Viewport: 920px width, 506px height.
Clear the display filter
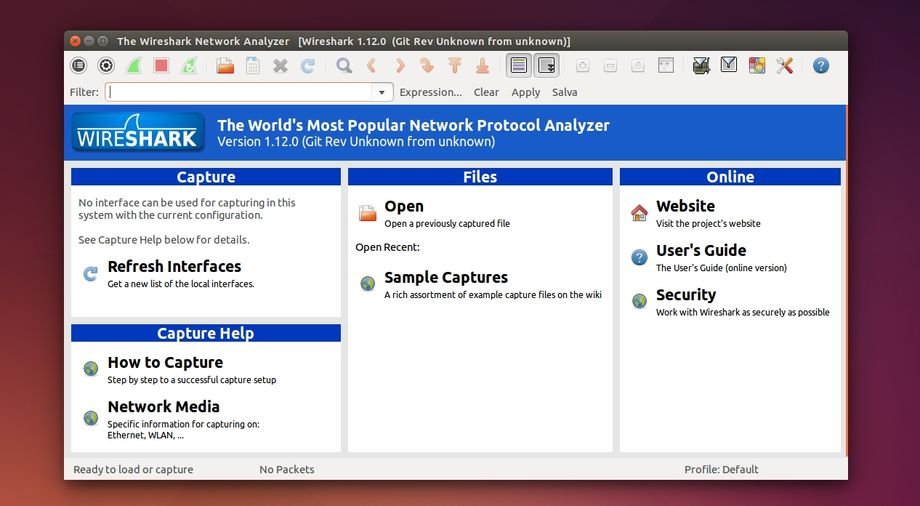tap(486, 92)
